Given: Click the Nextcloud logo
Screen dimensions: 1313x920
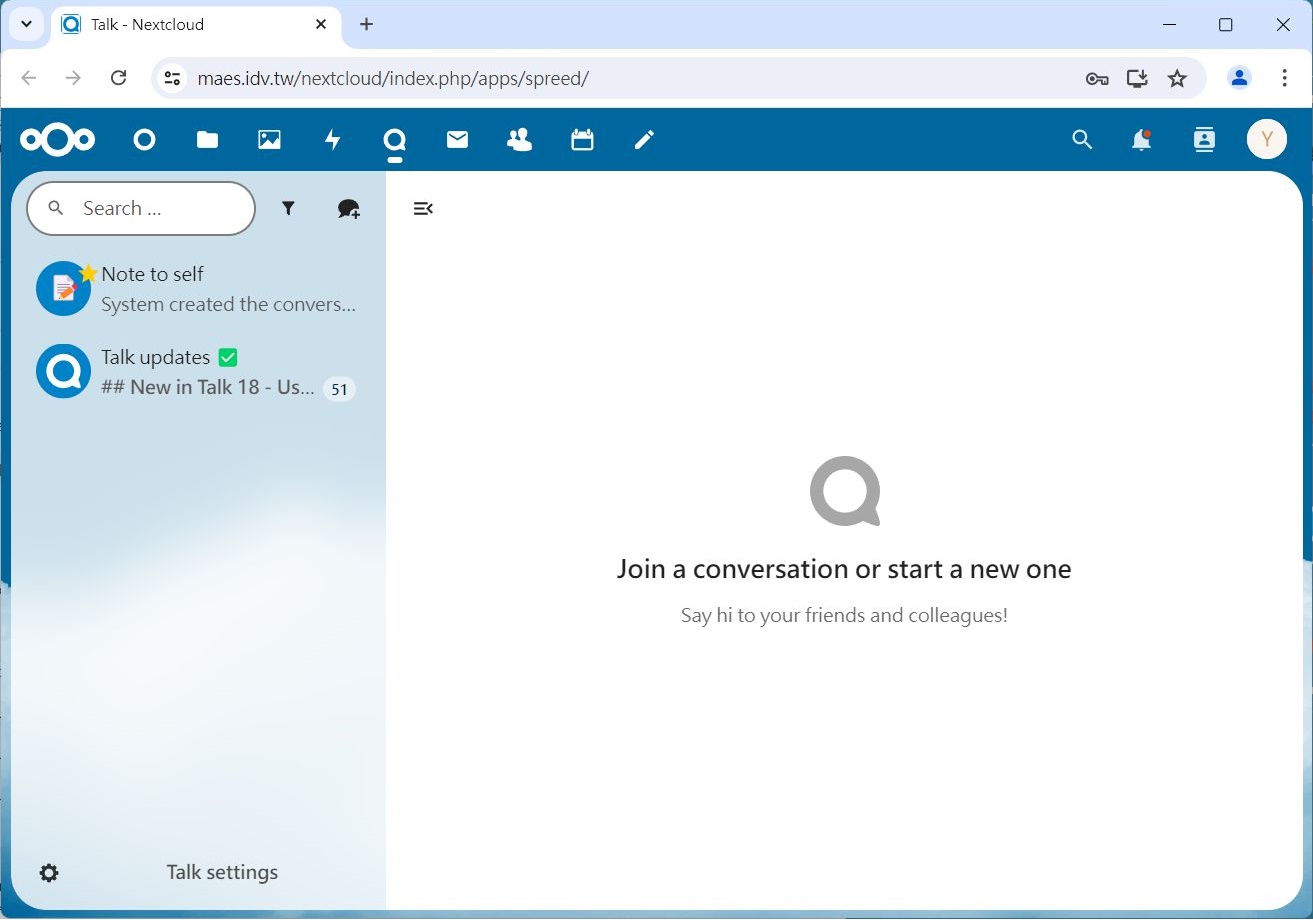Looking at the screenshot, I should coord(58,140).
